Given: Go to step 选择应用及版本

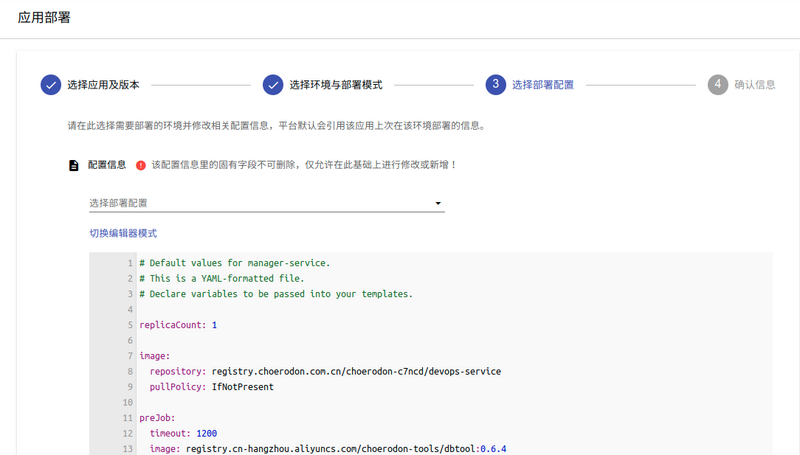Looking at the screenshot, I should point(103,85).
